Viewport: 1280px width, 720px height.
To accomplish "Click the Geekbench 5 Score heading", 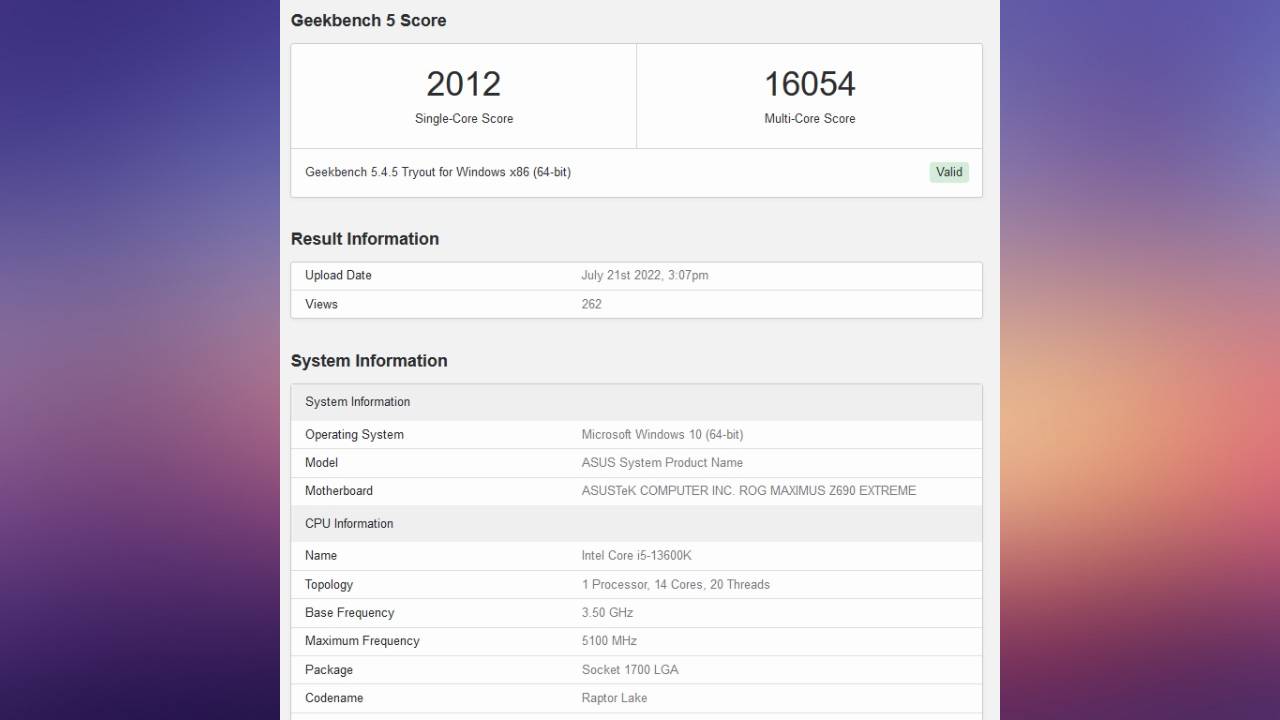I will (x=369, y=20).
